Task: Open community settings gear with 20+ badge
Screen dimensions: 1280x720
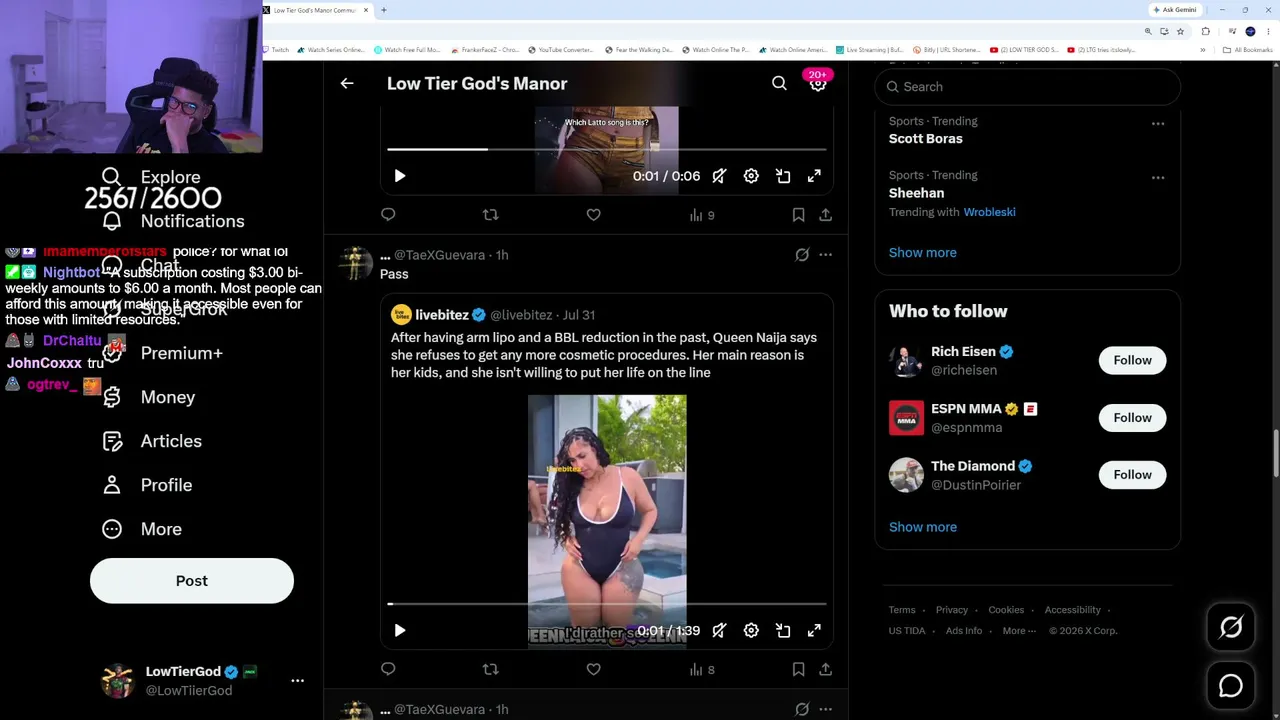Action: tap(818, 84)
